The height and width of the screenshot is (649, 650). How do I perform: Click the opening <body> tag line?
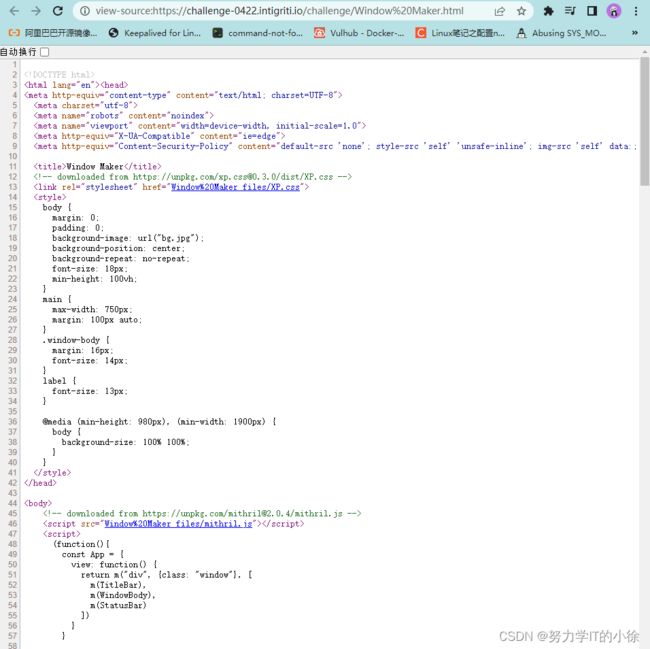coord(38,504)
